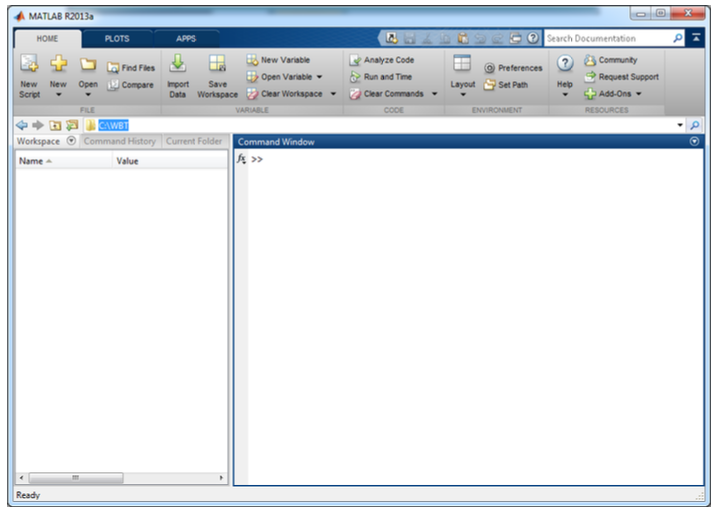Click Request Support
This screenshot has height=515, width=718.
[x=621, y=77]
